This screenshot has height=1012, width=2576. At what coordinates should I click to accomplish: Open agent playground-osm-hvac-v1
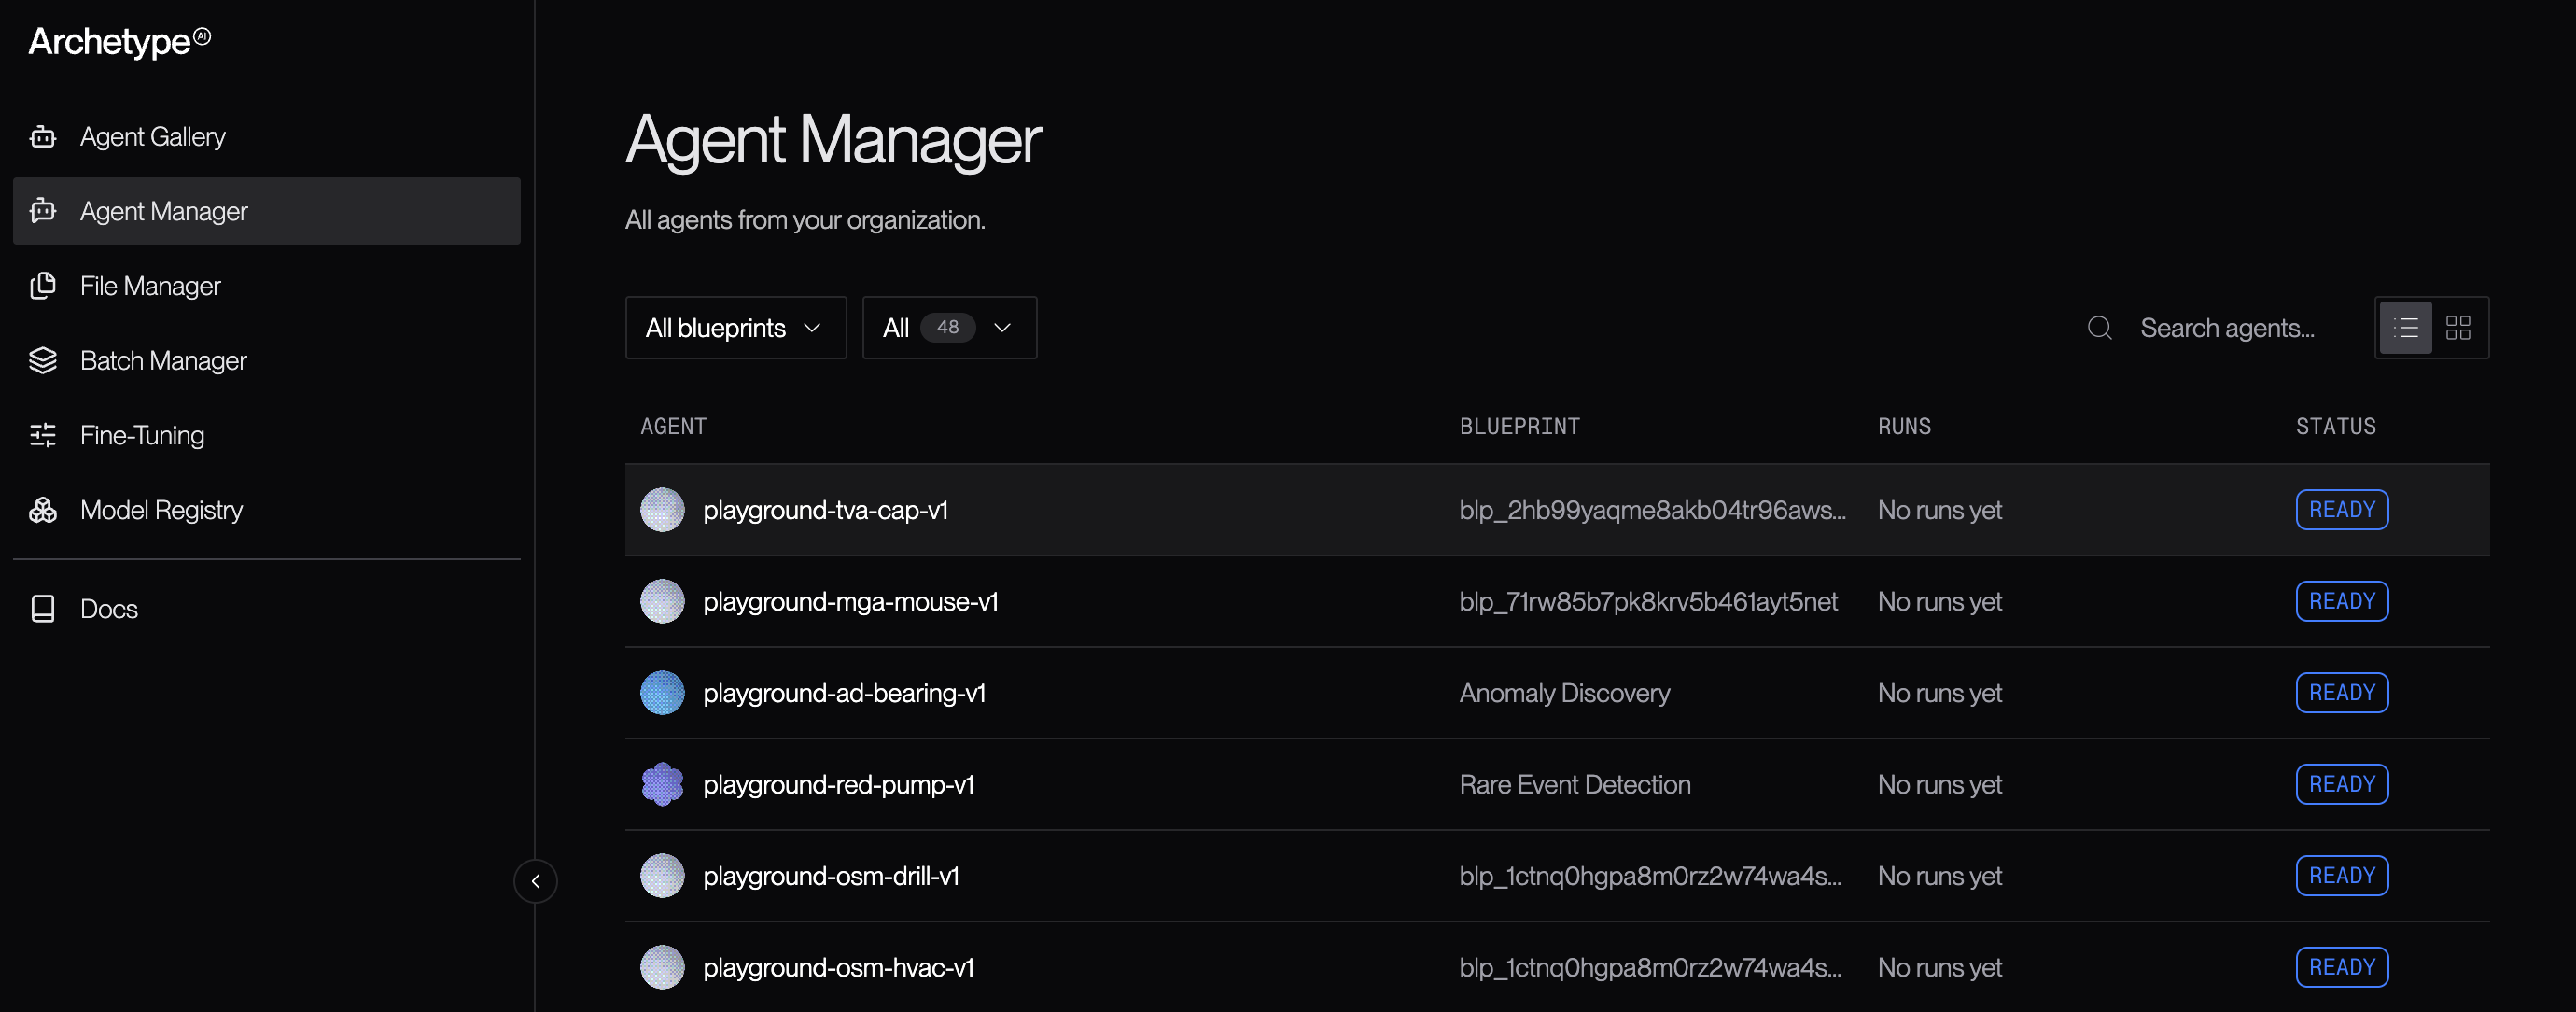coord(838,967)
